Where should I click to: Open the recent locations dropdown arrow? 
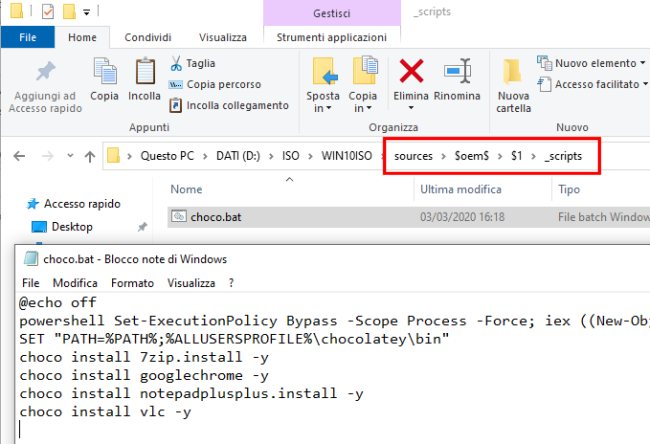70,156
